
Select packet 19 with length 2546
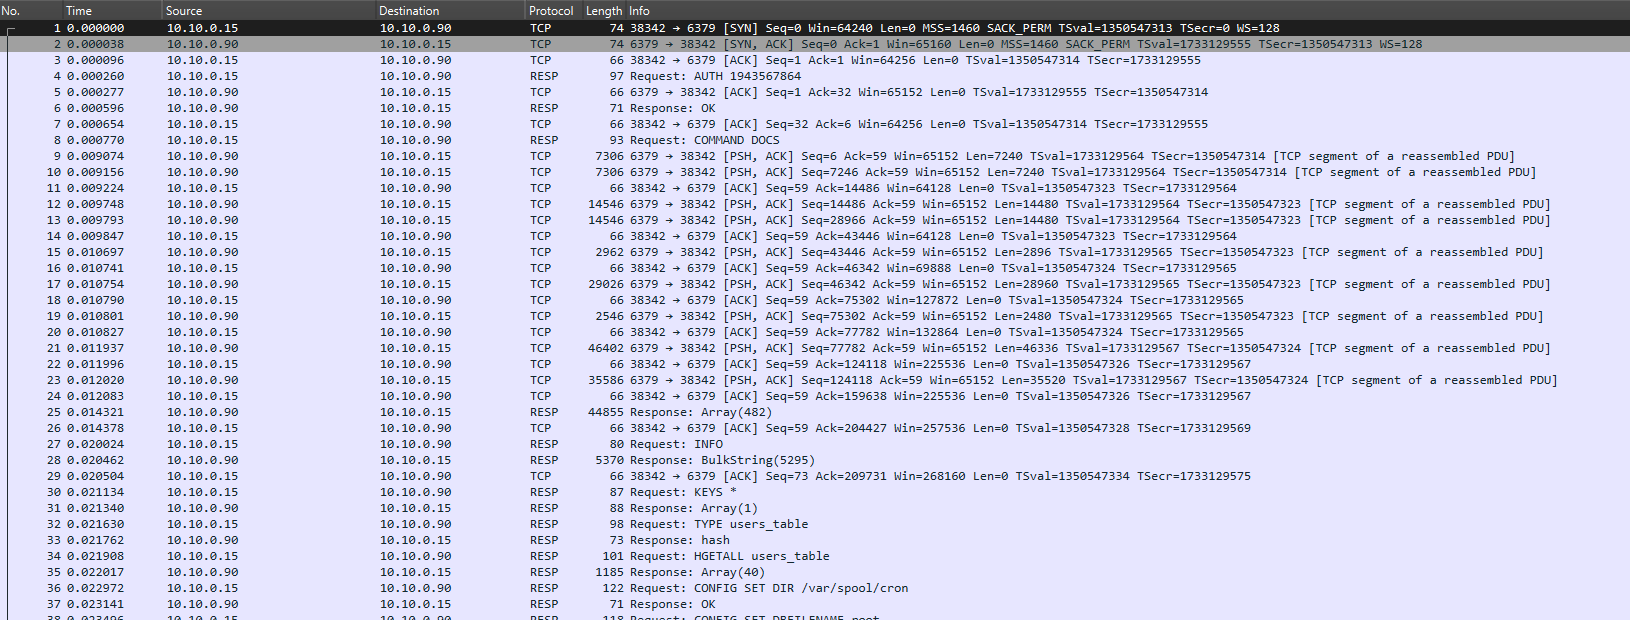(815, 316)
